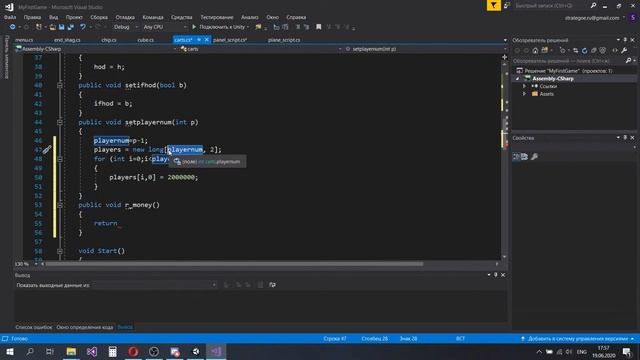Click ENG language indicator in system tray
The image size is (640, 360).
(582, 352)
